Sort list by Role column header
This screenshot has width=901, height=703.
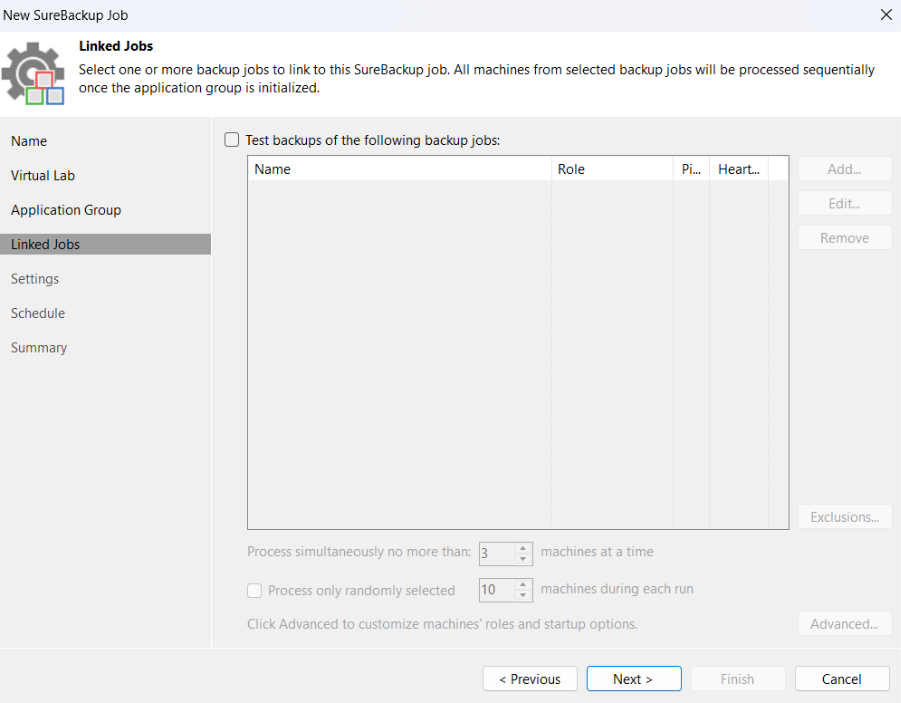pyautogui.click(x=612, y=169)
